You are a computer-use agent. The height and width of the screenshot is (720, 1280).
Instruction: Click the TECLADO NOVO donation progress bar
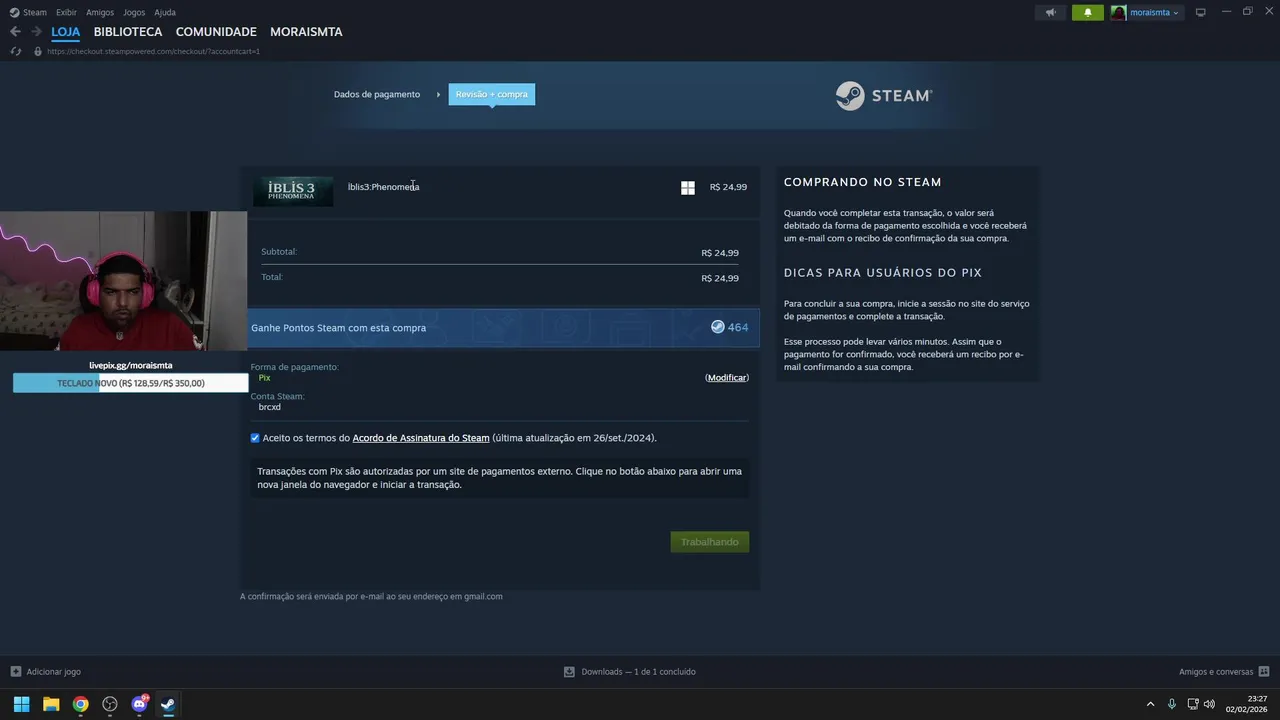pos(130,383)
